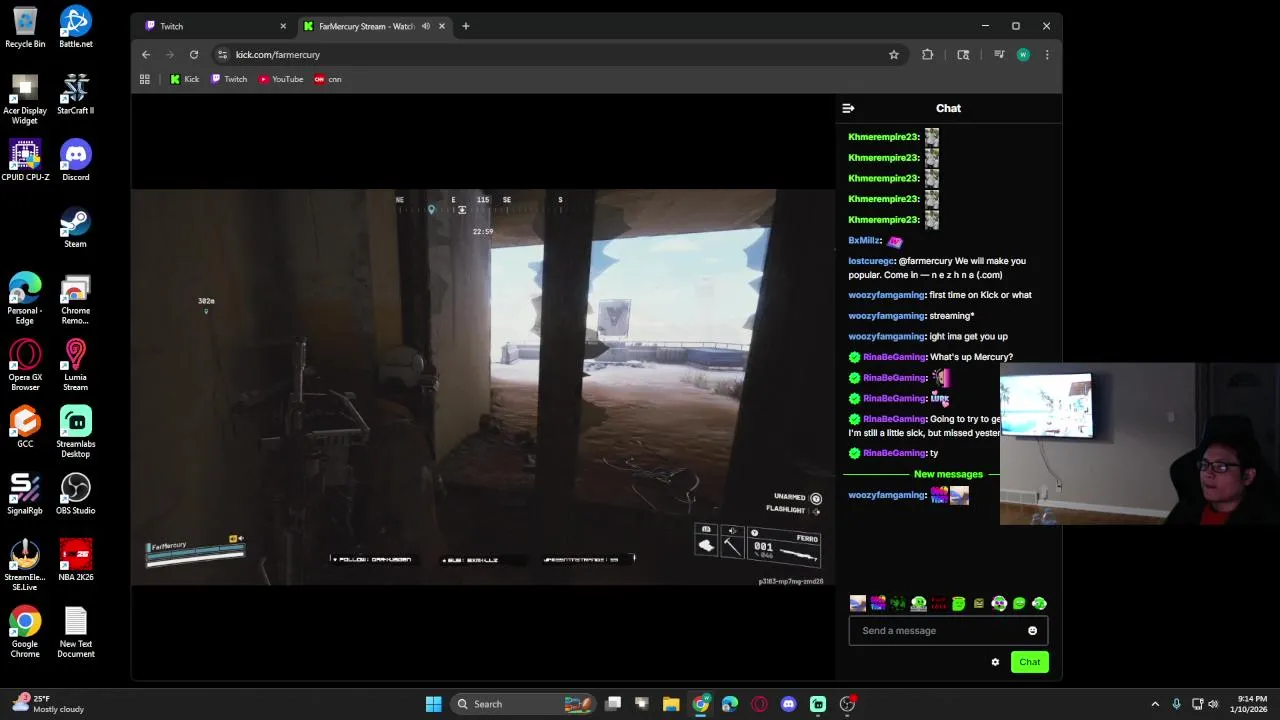Open lostcuregc's user card in chat

tap(871, 261)
